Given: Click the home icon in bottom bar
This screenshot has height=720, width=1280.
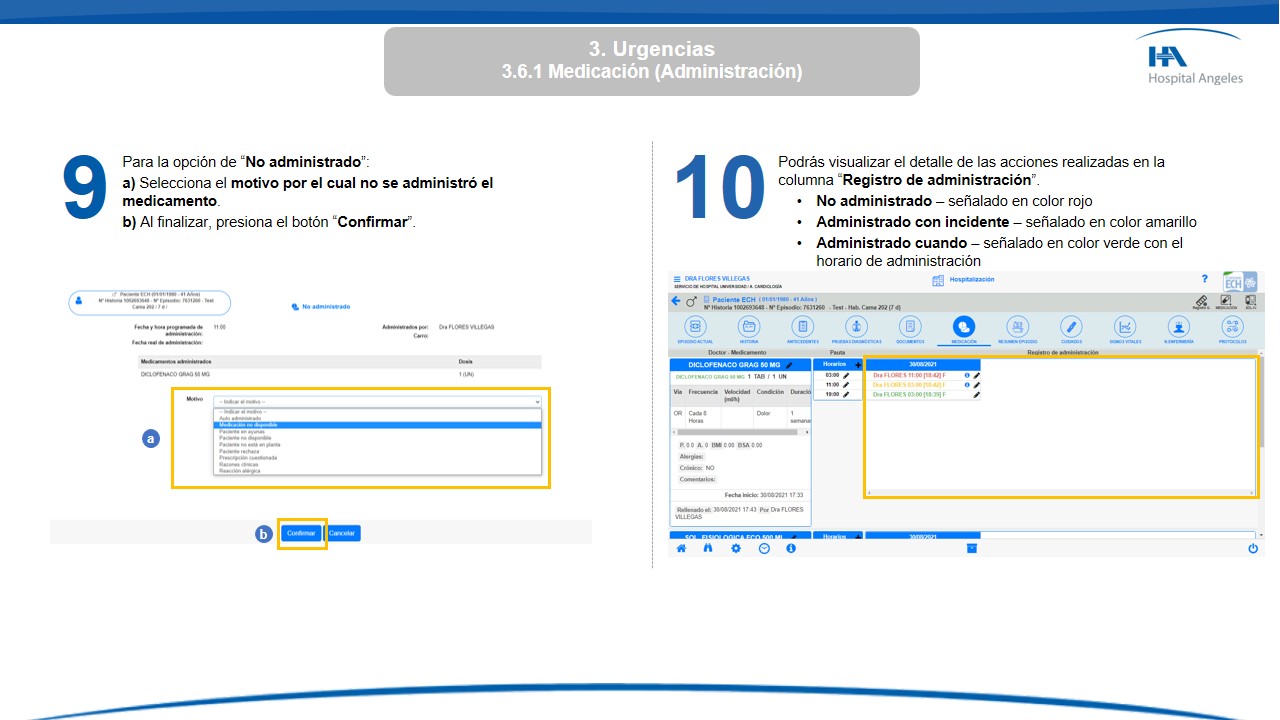Looking at the screenshot, I should 681,548.
